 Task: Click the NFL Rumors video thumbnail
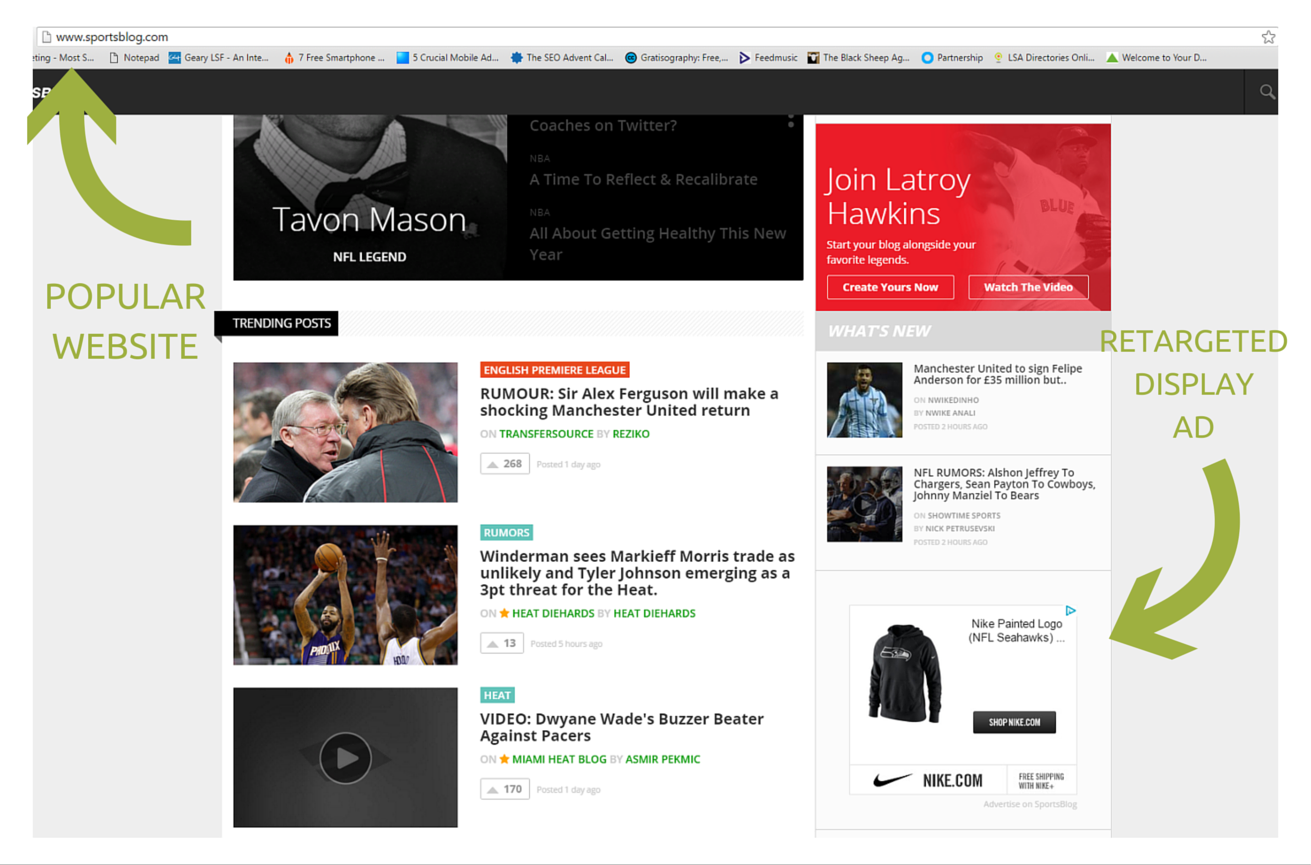coord(864,504)
